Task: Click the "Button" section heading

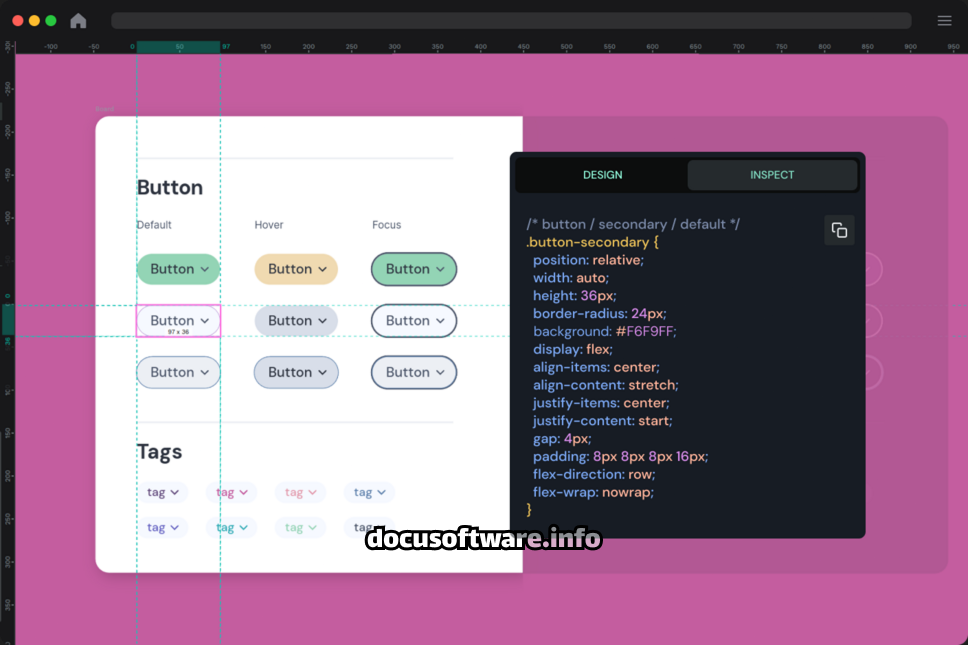Action: (170, 188)
